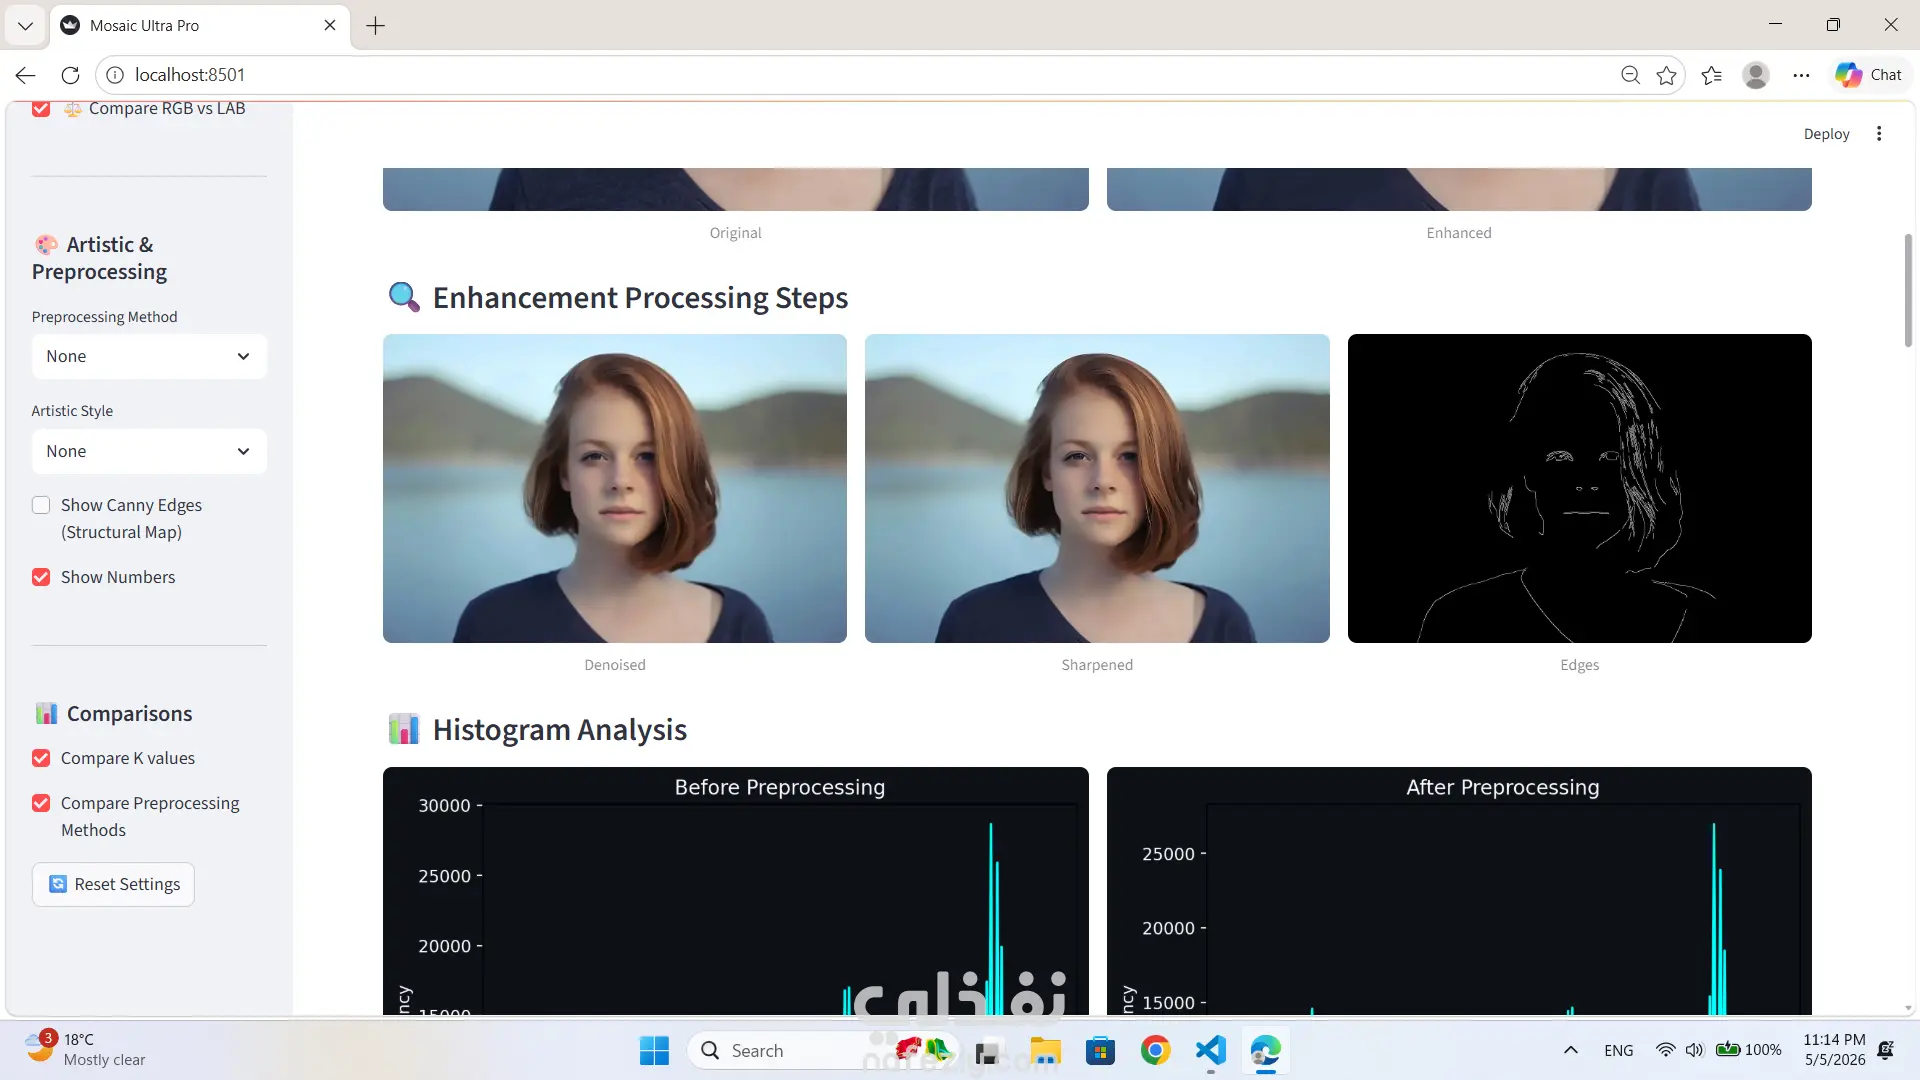Open the clock showing 11:14 PM

tap(1834, 1050)
